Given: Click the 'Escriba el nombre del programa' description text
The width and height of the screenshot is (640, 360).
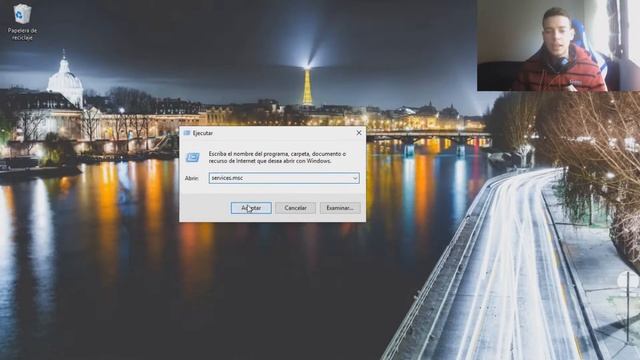Looking at the screenshot, I should pos(277,157).
